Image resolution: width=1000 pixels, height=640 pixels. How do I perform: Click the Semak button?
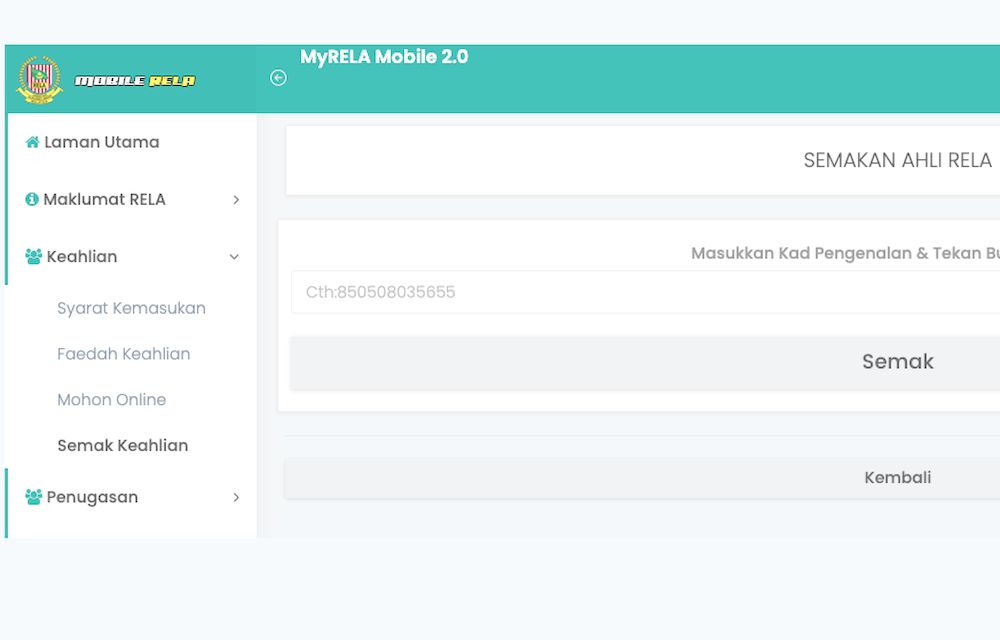(x=645, y=362)
